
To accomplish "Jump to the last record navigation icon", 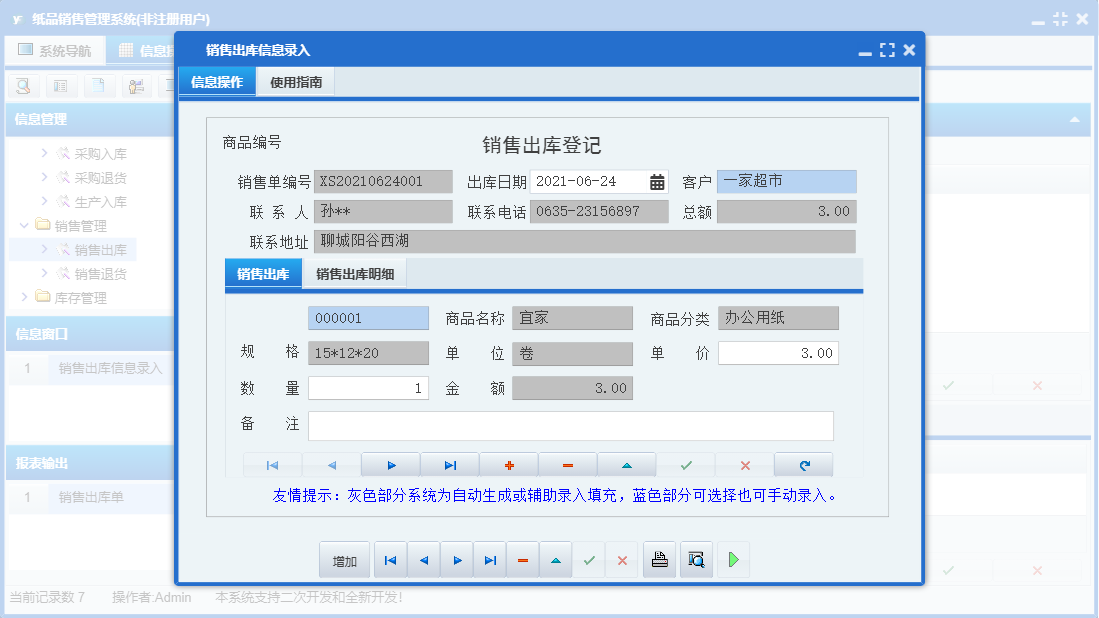I will (450, 464).
